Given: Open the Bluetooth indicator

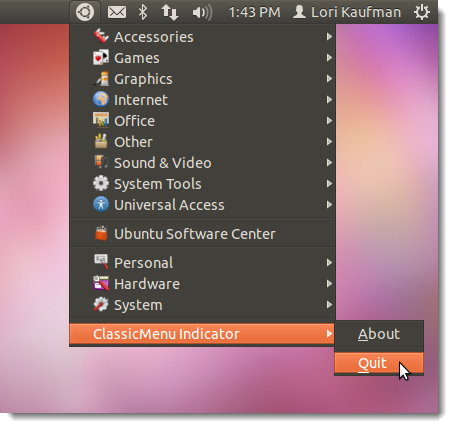Looking at the screenshot, I should click(x=143, y=12).
